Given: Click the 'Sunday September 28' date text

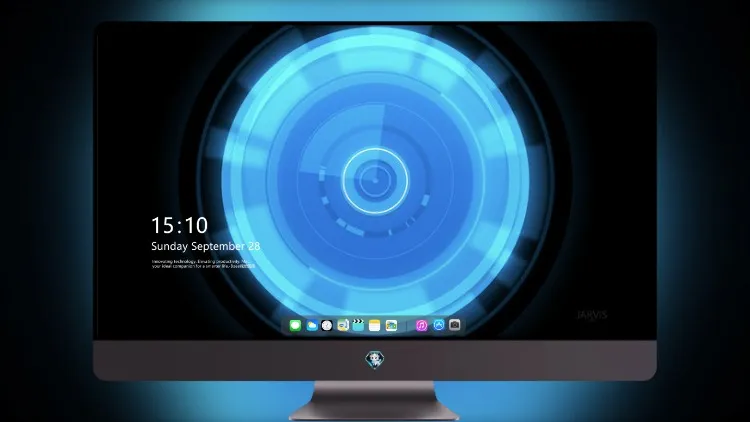Looking at the screenshot, I should 206,246.
